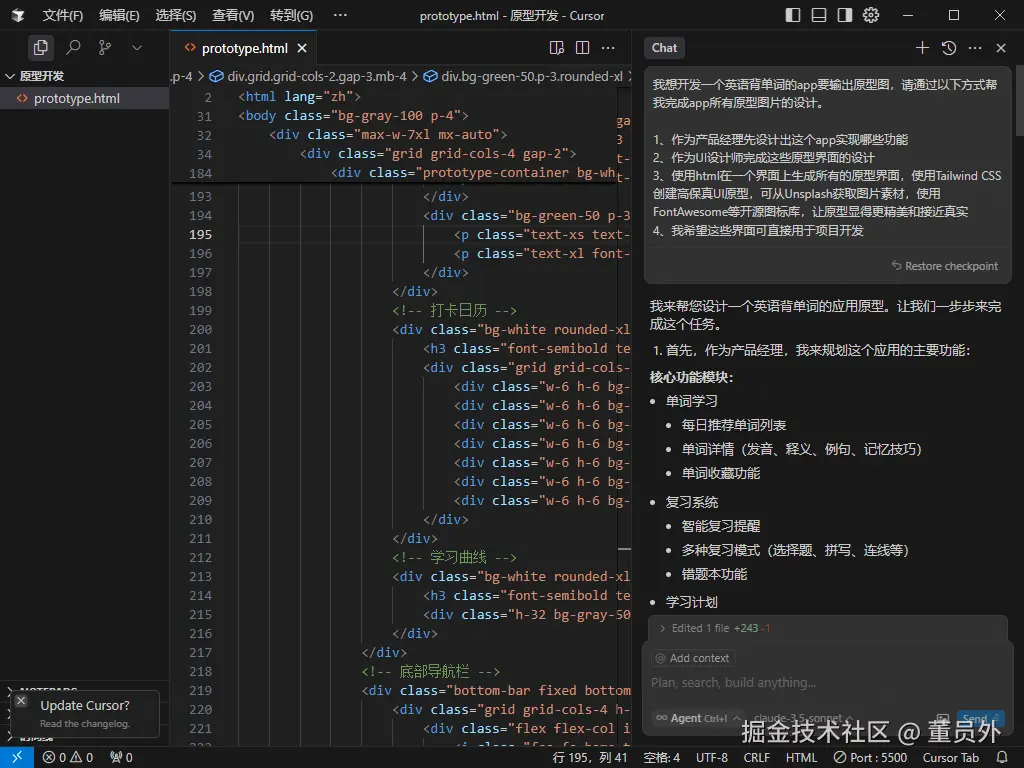Toggle primary sidebar layout icon

pos(793,15)
